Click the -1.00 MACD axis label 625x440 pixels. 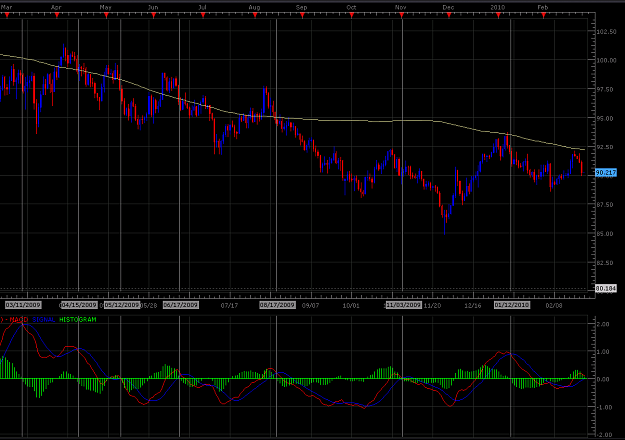(x=603, y=407)
